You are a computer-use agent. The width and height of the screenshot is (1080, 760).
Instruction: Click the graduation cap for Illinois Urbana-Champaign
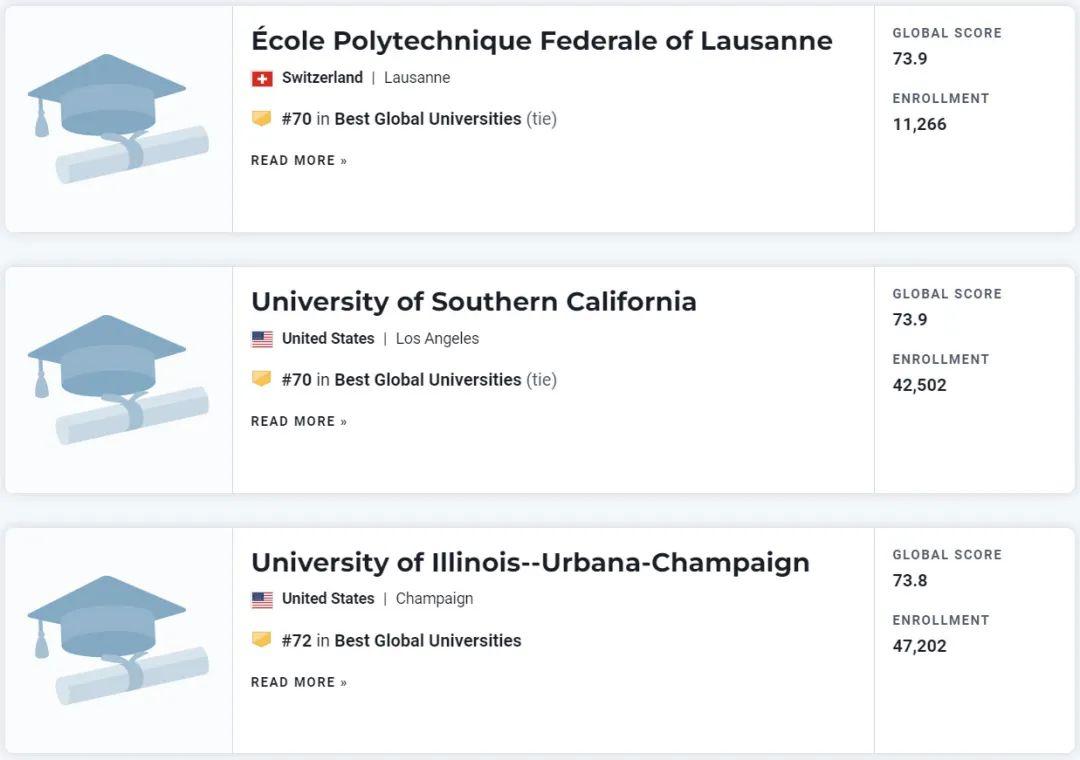point(118,641)
